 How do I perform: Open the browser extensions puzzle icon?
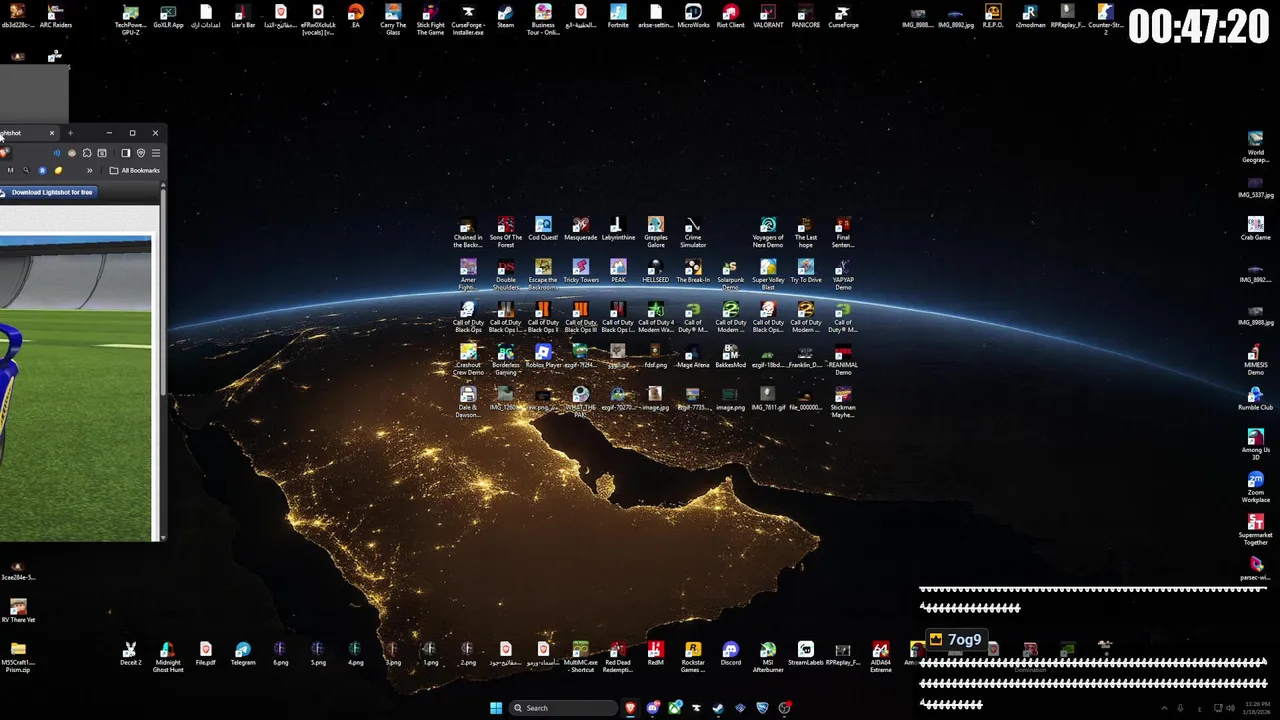click(87, 153)
